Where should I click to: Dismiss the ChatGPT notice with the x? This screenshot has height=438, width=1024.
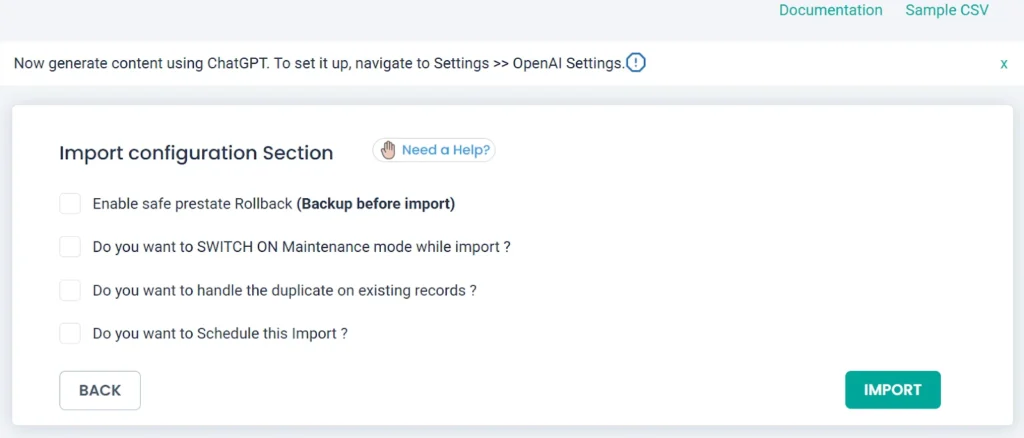(x=1004, y=63)
